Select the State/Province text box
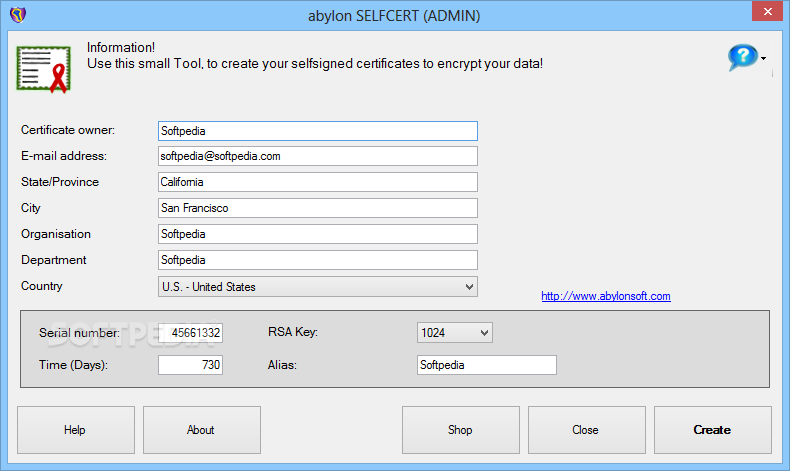The height and width of the screenshot is (471, 790). click(317, 182)
